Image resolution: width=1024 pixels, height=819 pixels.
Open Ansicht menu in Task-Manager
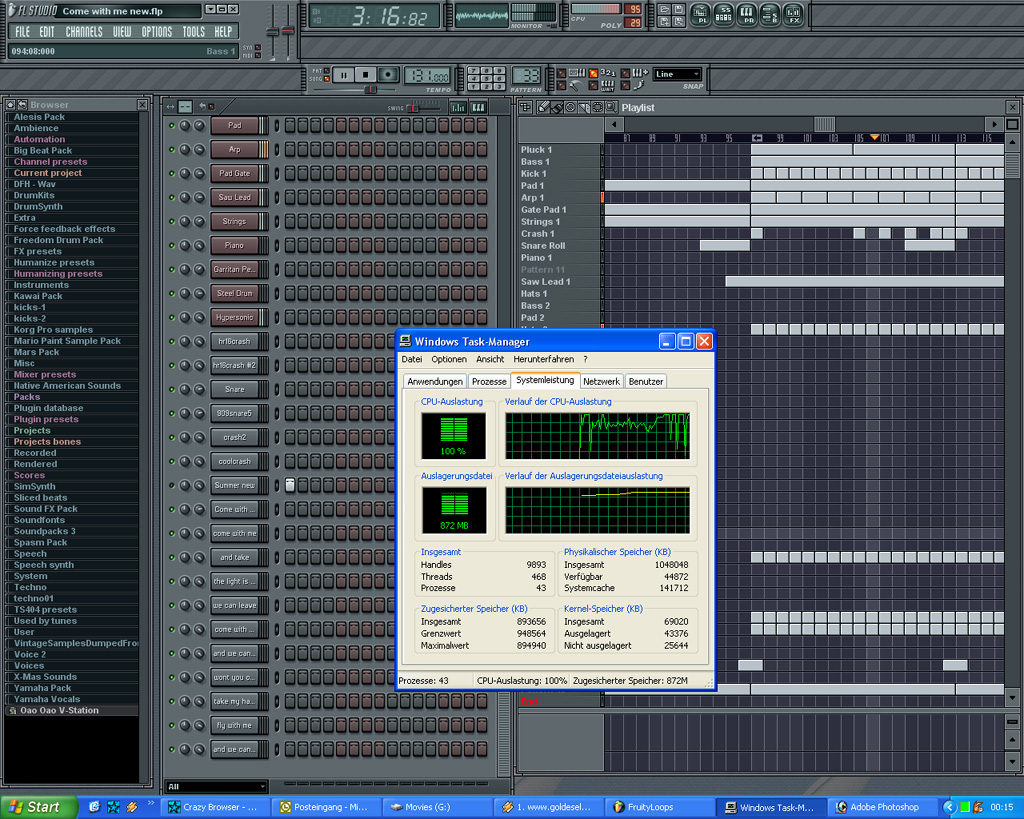(490, 359)
